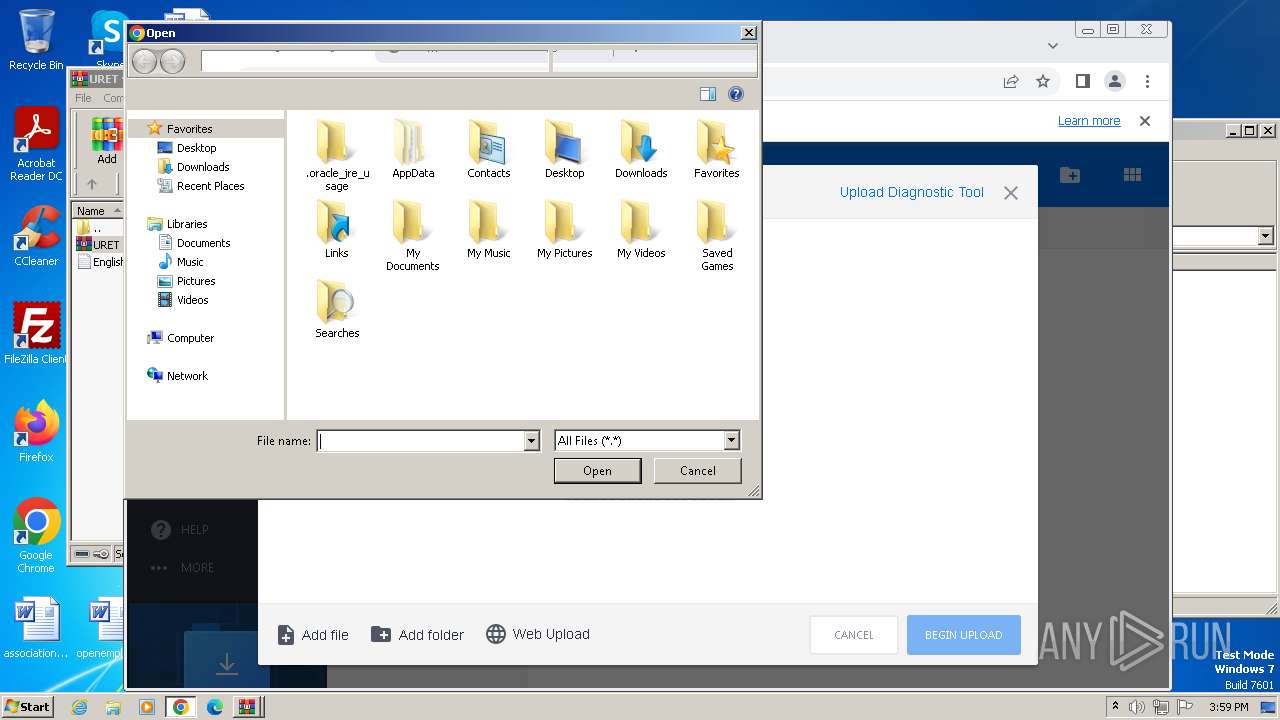Click CANCEL in upload panel
The image size is (1280, 720).
[853, 635]
